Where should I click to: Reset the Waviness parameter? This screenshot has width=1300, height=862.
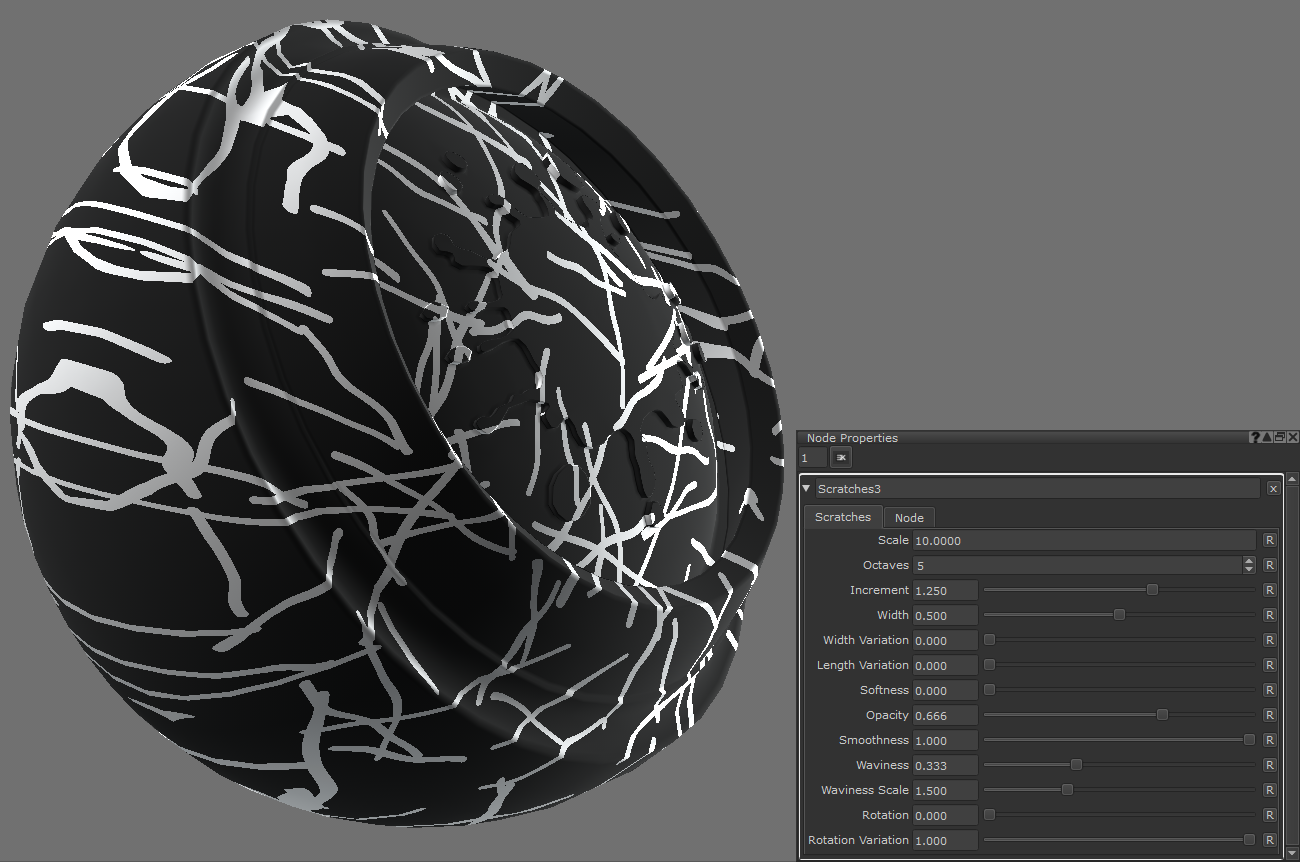point(1269,765)
